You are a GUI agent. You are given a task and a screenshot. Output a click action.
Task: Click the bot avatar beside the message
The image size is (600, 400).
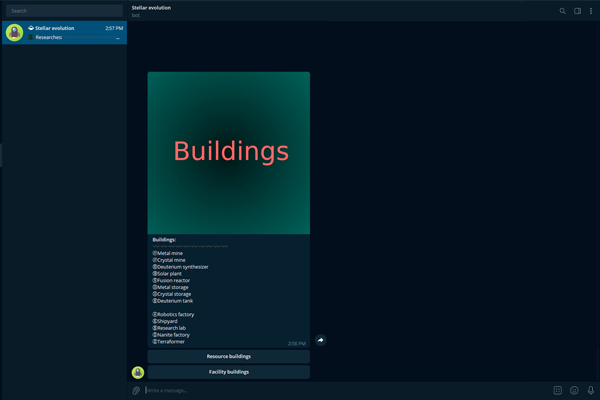(138, 372)
